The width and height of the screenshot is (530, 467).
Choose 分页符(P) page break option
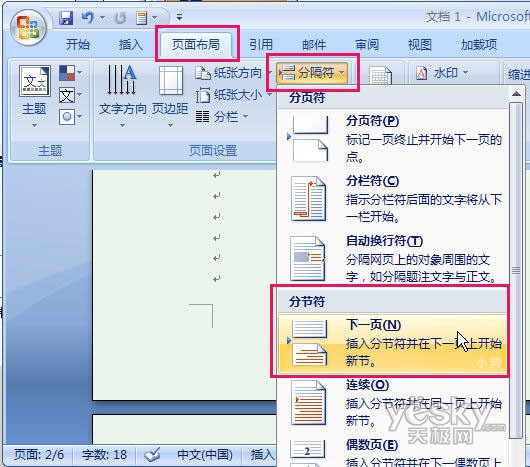point(392,139)
